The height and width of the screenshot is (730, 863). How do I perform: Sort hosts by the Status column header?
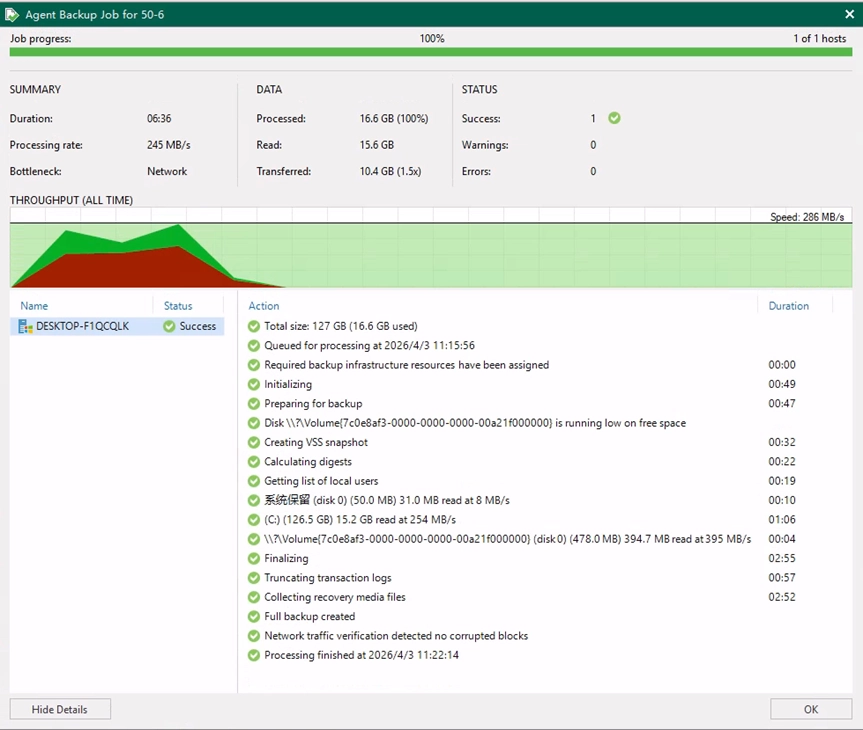click(x=178, y=306)
